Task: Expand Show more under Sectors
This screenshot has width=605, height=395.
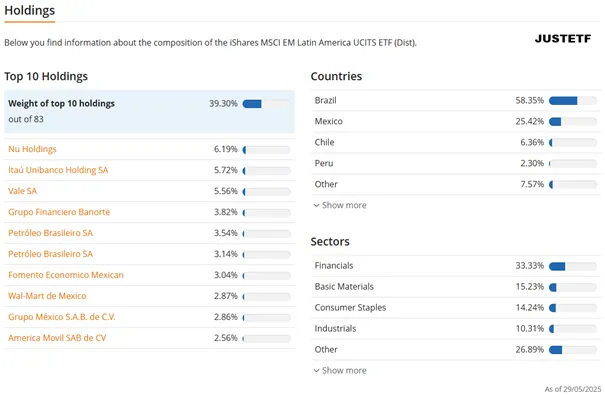Action: [340, 370]
